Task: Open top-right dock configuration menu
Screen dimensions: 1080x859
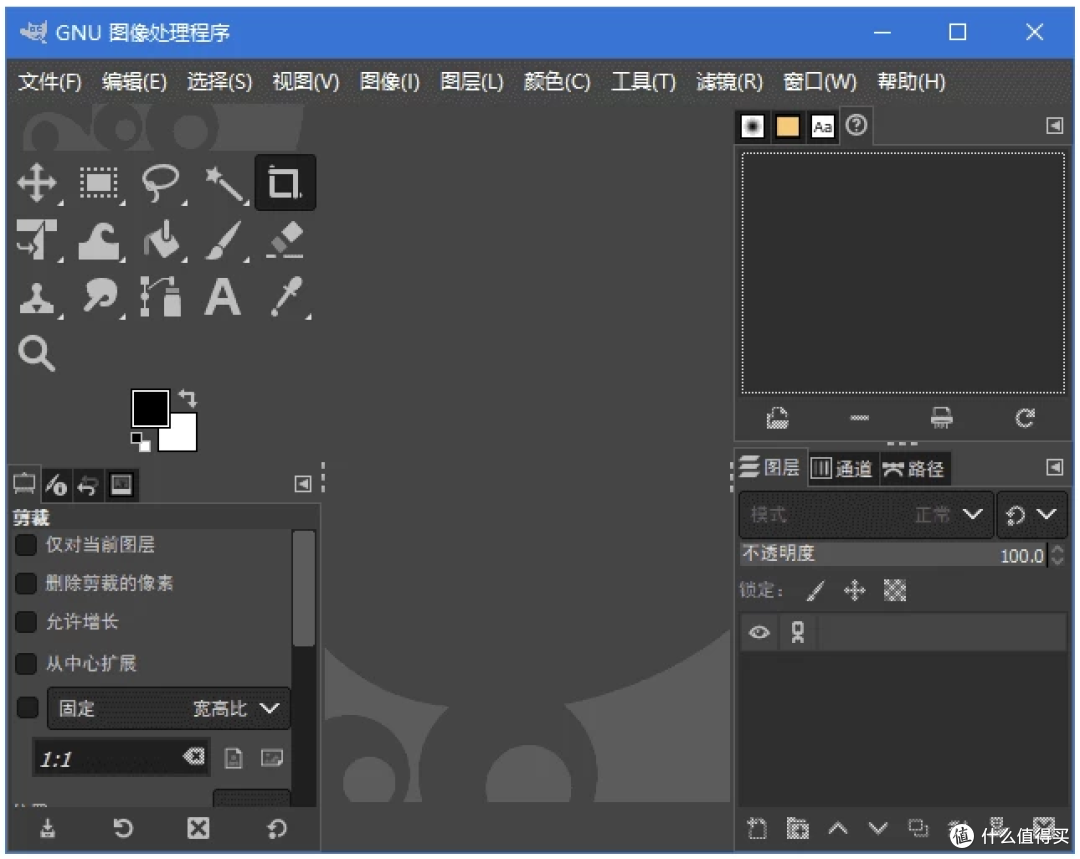Action: [1055, 125]
